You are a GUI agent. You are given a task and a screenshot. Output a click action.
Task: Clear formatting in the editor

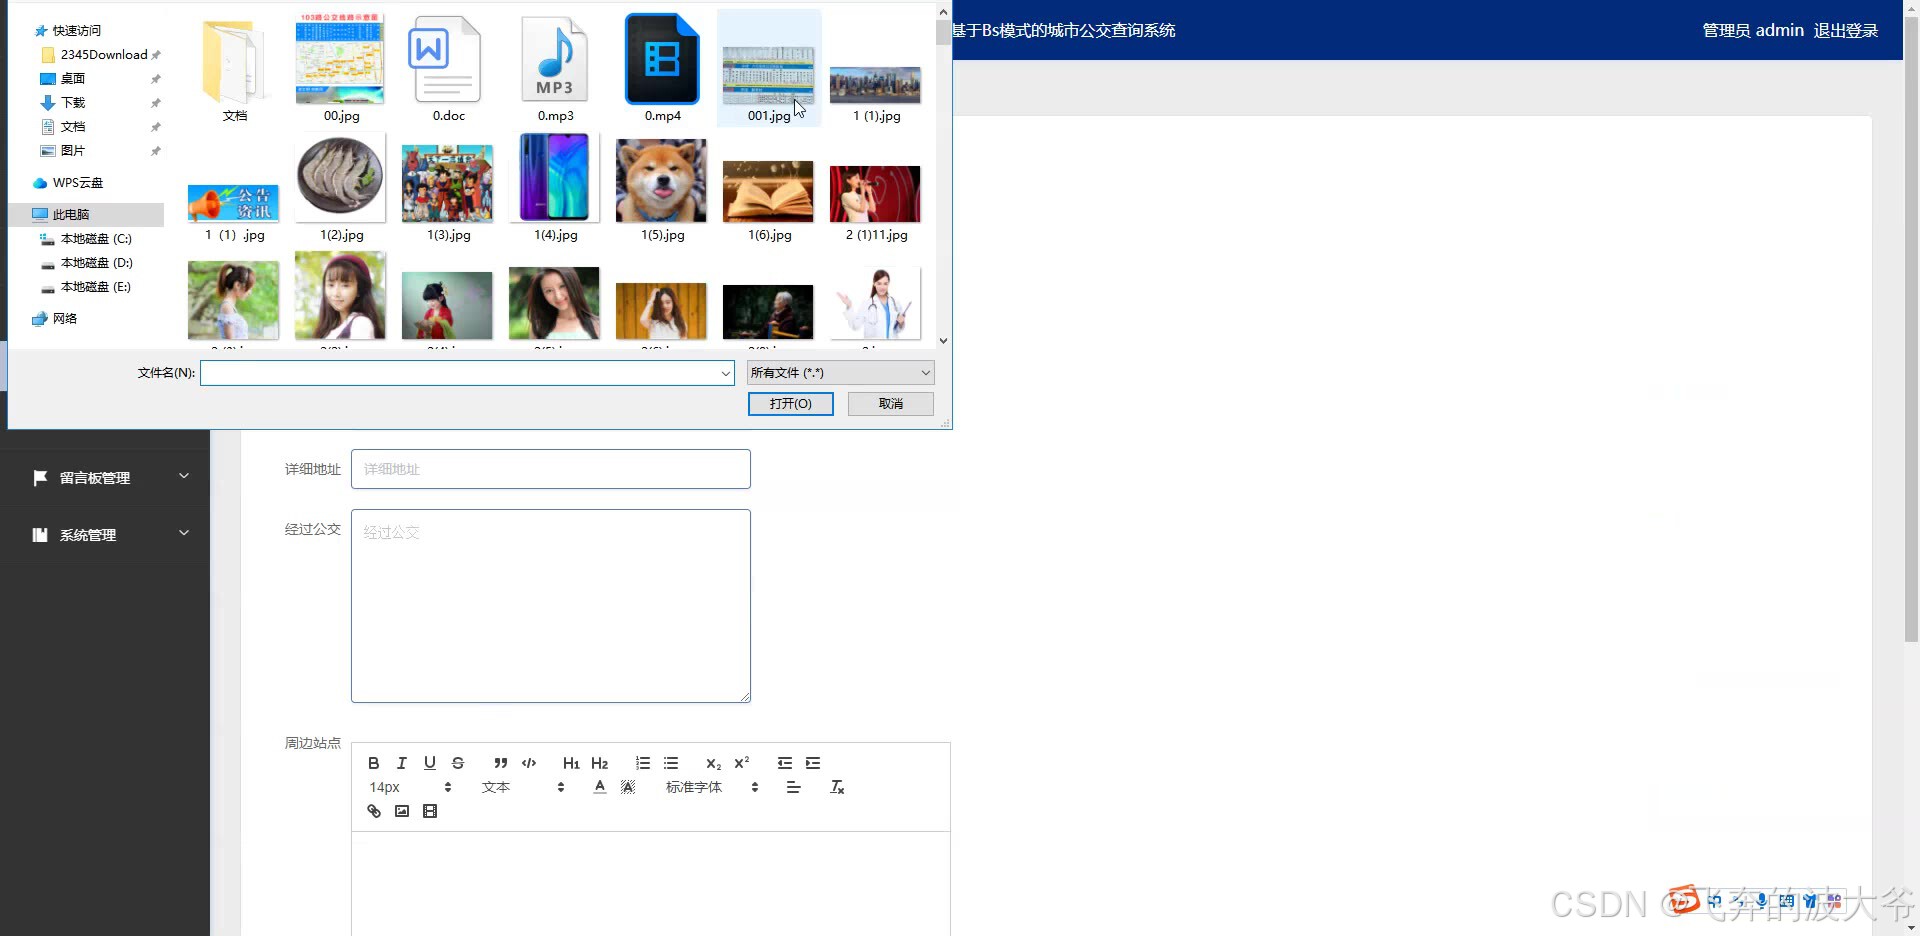(838, 787)
